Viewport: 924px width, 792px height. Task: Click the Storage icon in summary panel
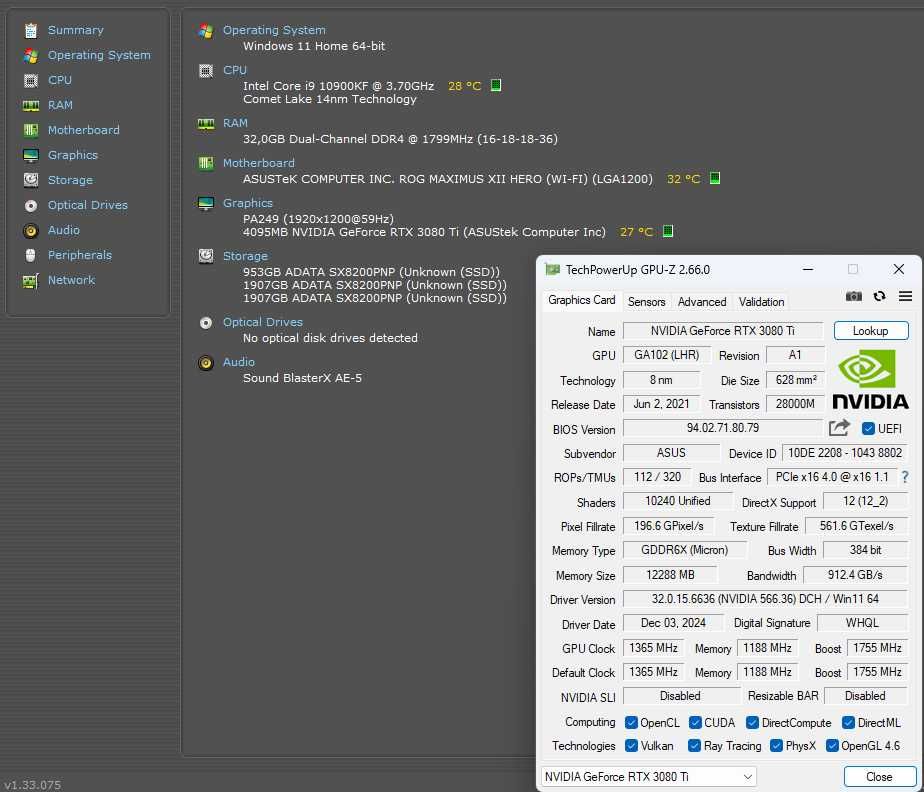pos(206,256)
